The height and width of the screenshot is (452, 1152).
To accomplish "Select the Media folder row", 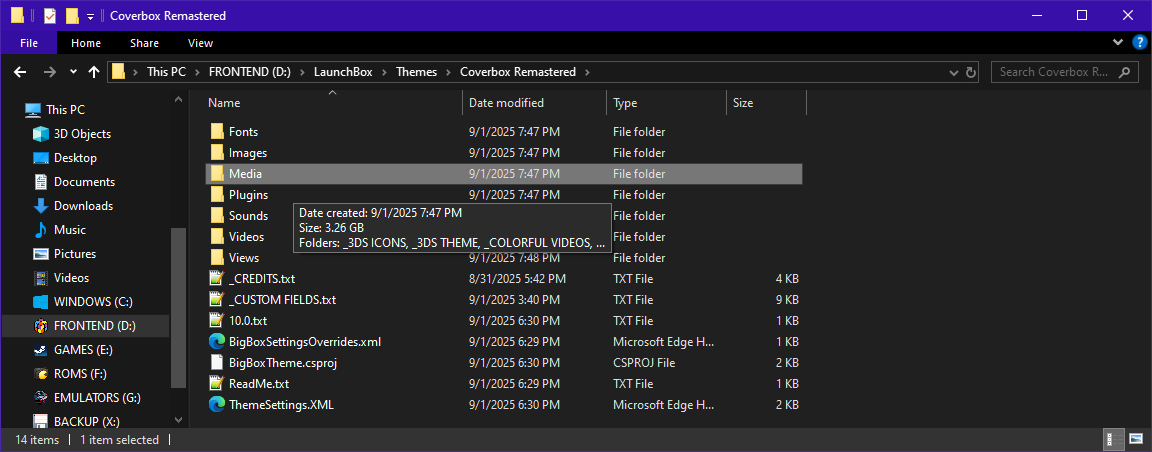I will (503, 174).
